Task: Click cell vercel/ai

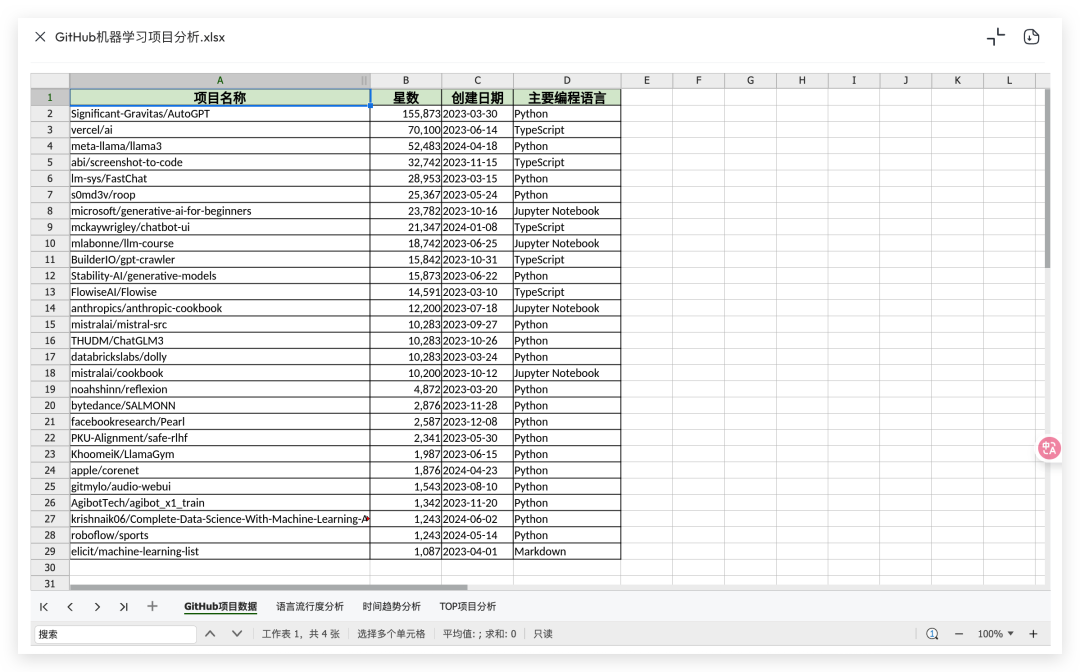Action: point(220,130)
